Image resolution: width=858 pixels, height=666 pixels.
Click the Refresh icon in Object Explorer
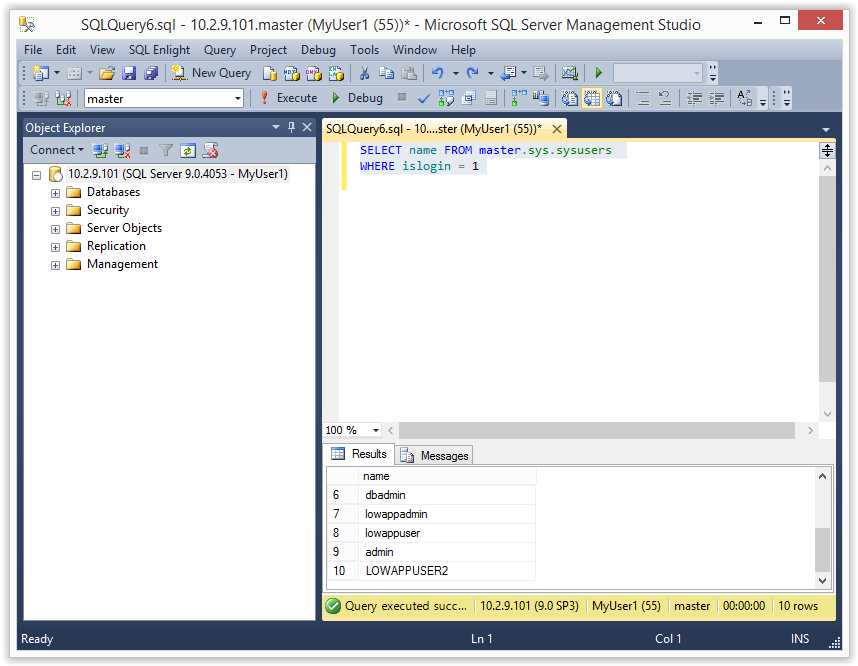pyautogui.click(x=188, y=150)
